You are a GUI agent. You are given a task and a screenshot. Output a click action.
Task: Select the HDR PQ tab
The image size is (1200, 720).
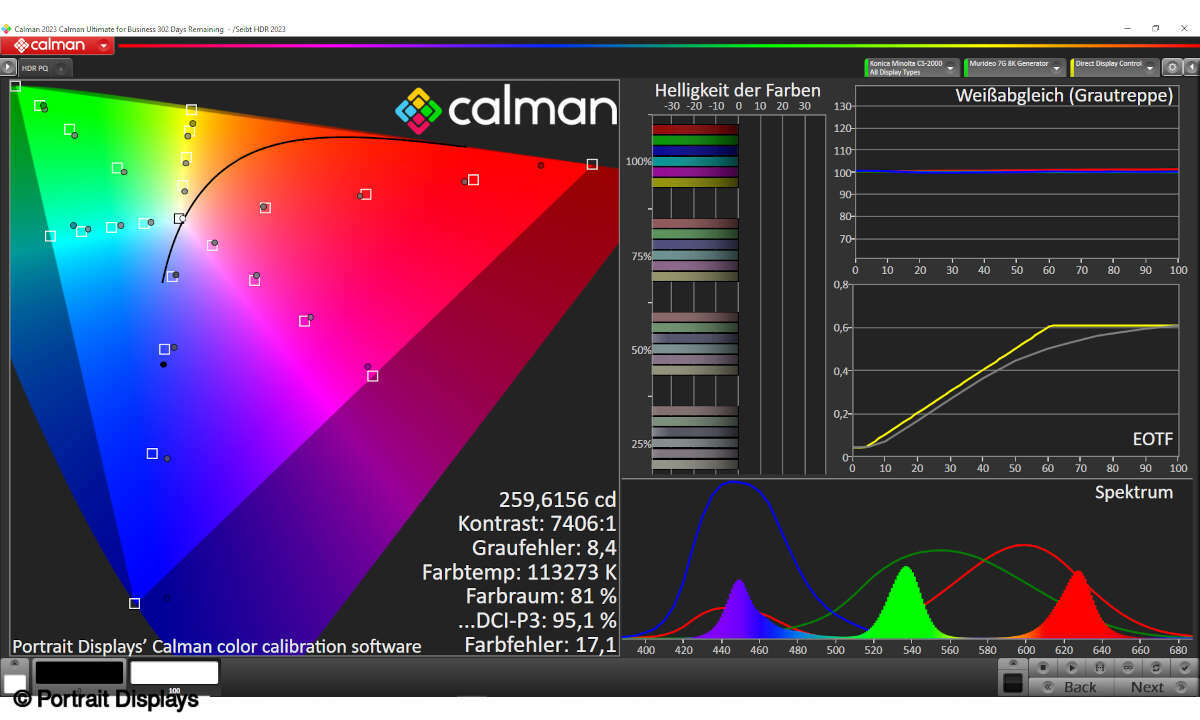point(36,68)
